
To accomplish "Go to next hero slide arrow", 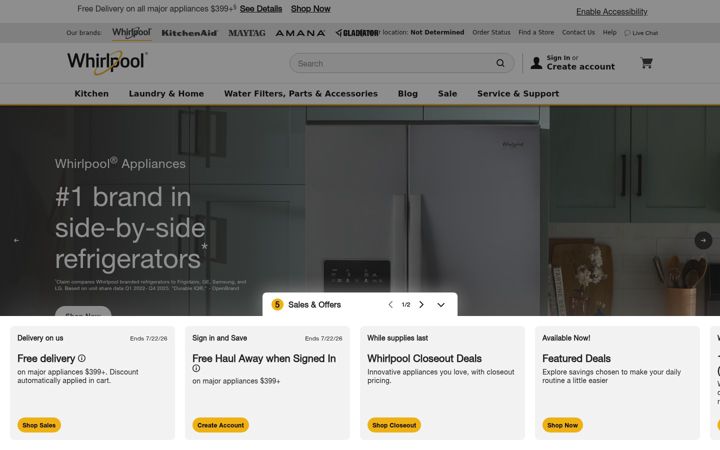I will tap(703, 240).
